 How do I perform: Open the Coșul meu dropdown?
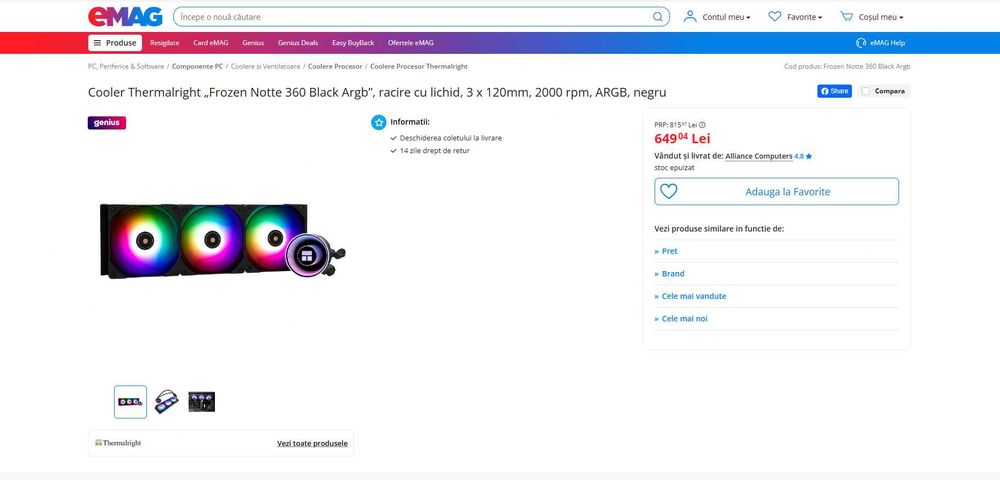(x=881, y=17)
